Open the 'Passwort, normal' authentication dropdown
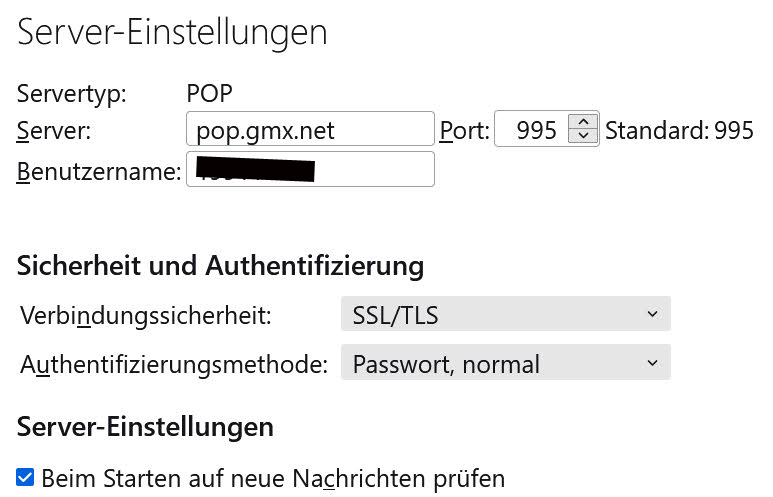Image resolution: width=773 pixels, height=497 pixels. (505, 363)
